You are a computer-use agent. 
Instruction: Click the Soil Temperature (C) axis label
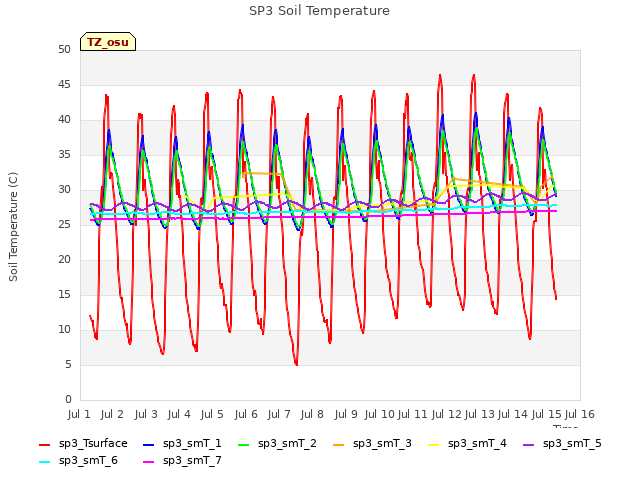pyautogui.click(x=13, y=227)
